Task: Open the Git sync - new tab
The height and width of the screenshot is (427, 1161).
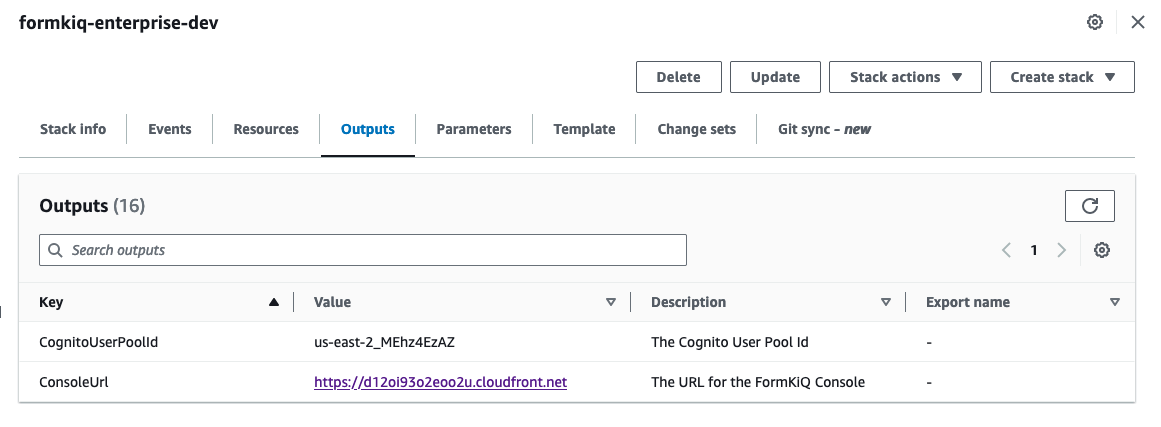Action: [824, 129]
